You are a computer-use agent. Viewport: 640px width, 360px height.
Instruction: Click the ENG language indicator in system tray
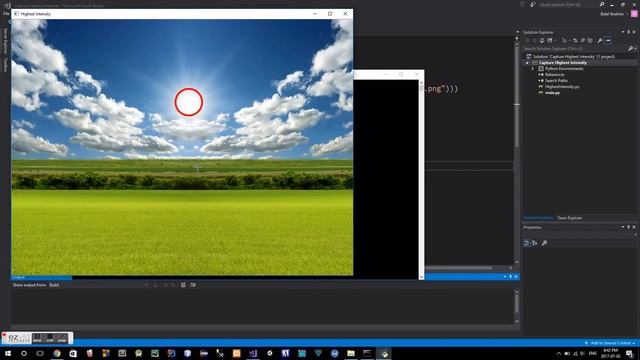(593, 353)
